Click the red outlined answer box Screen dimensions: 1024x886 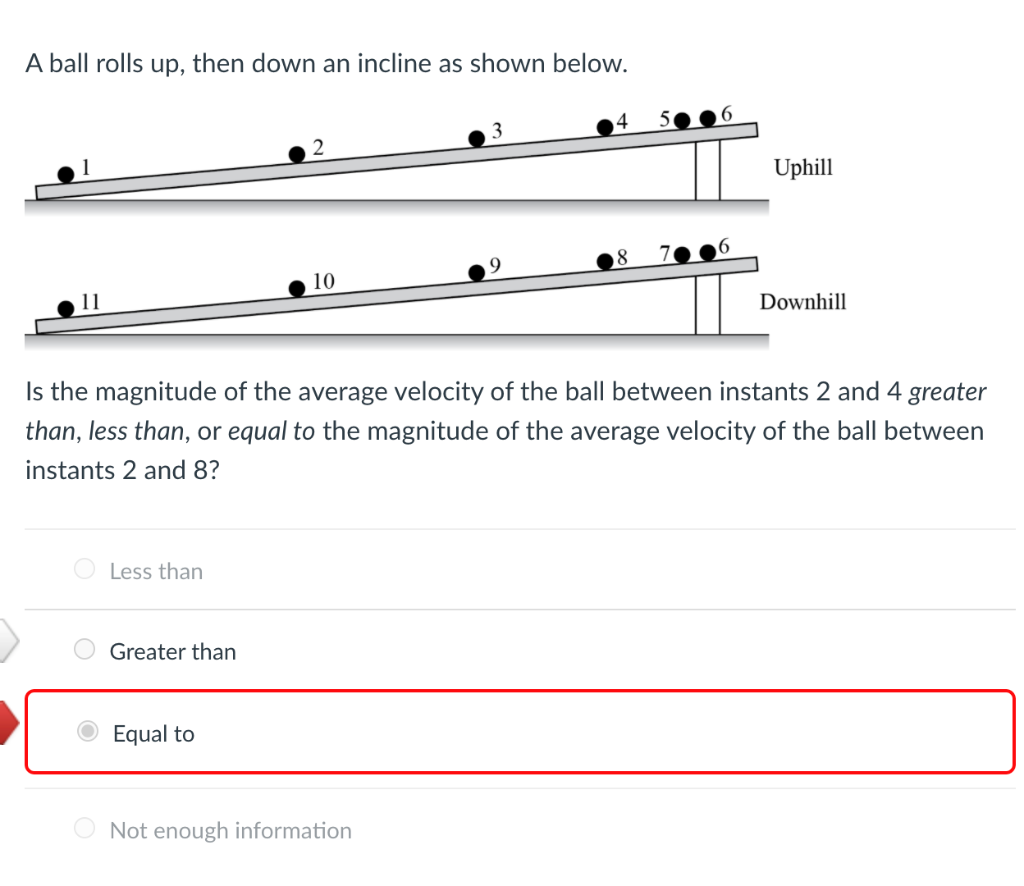(520, 733)
